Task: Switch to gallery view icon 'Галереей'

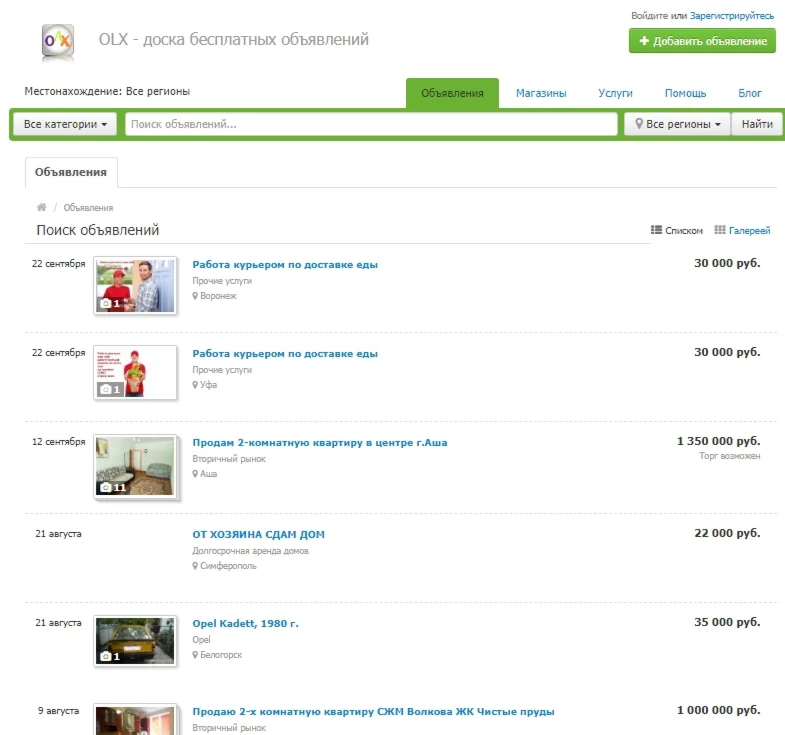Action: pyautogui.click(x=719, y=230)
